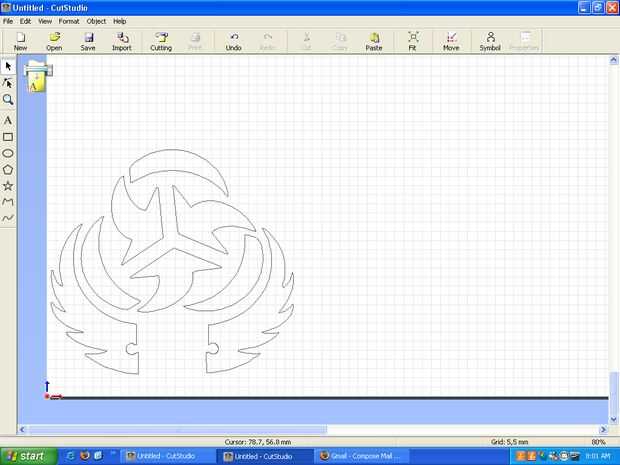Pick the ellipse drawing tool

8,153
